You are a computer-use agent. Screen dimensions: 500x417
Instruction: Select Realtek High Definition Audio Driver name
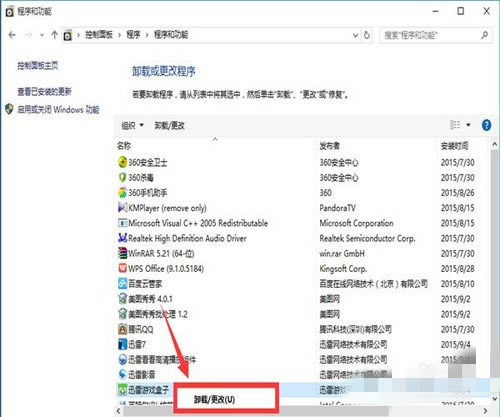tap(187, 238)
